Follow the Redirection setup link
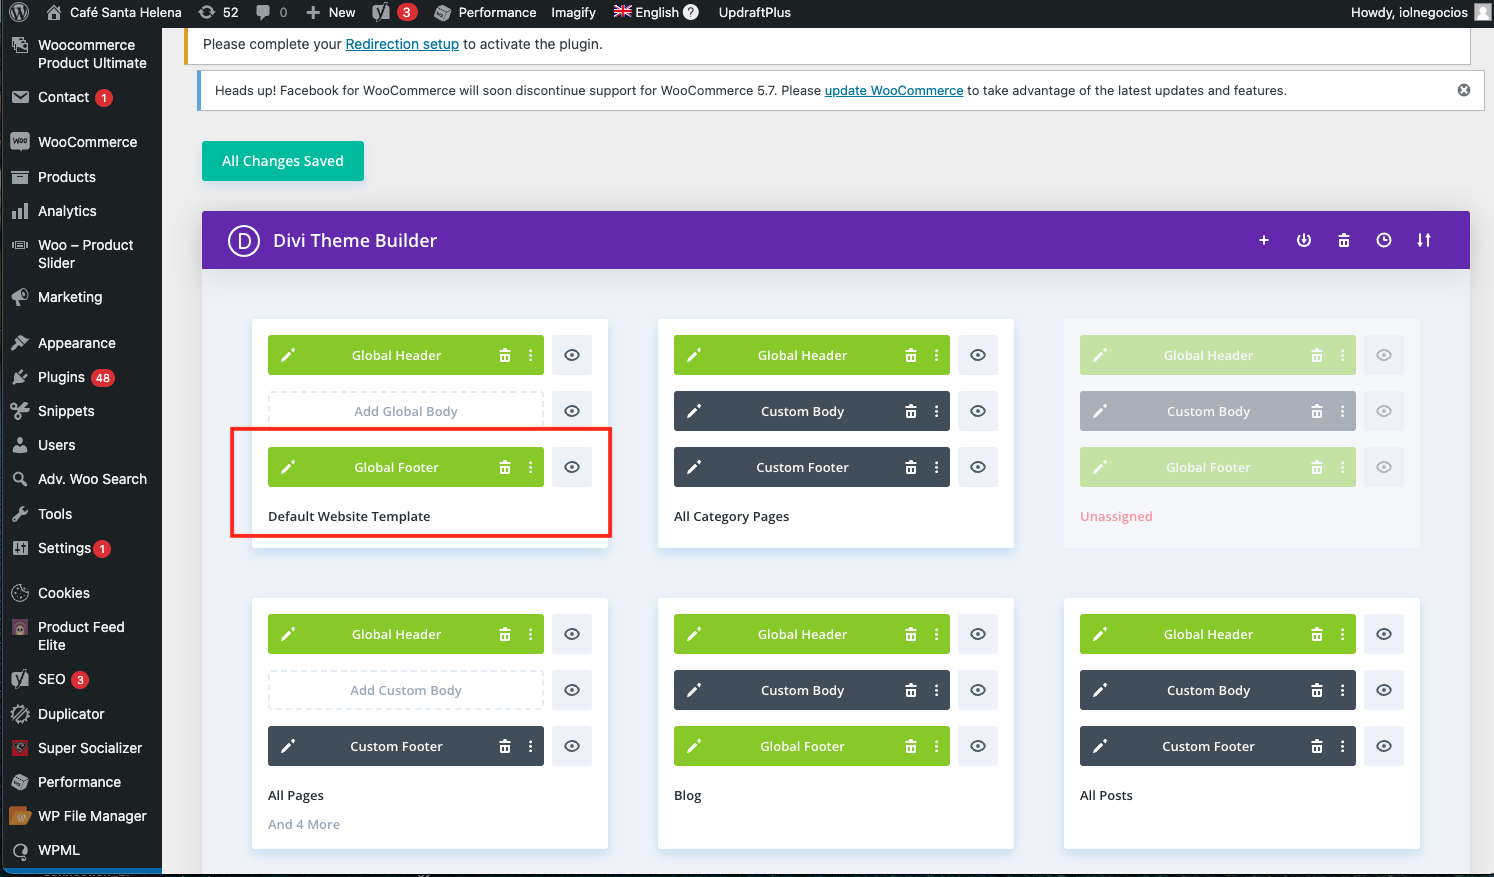Screen dimensions: 1494x877 coord(402,44)
